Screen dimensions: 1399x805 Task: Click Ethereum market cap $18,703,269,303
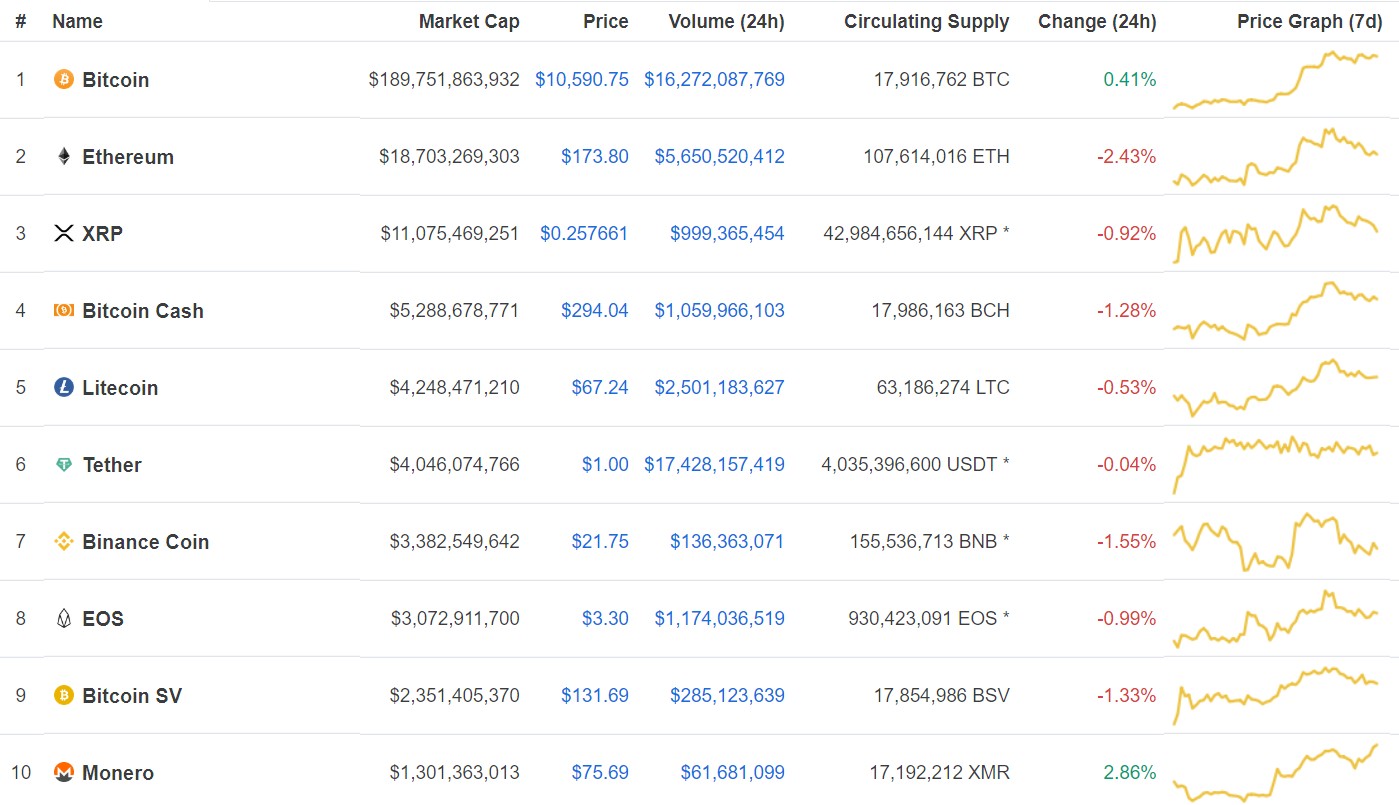tap(450, 156)
